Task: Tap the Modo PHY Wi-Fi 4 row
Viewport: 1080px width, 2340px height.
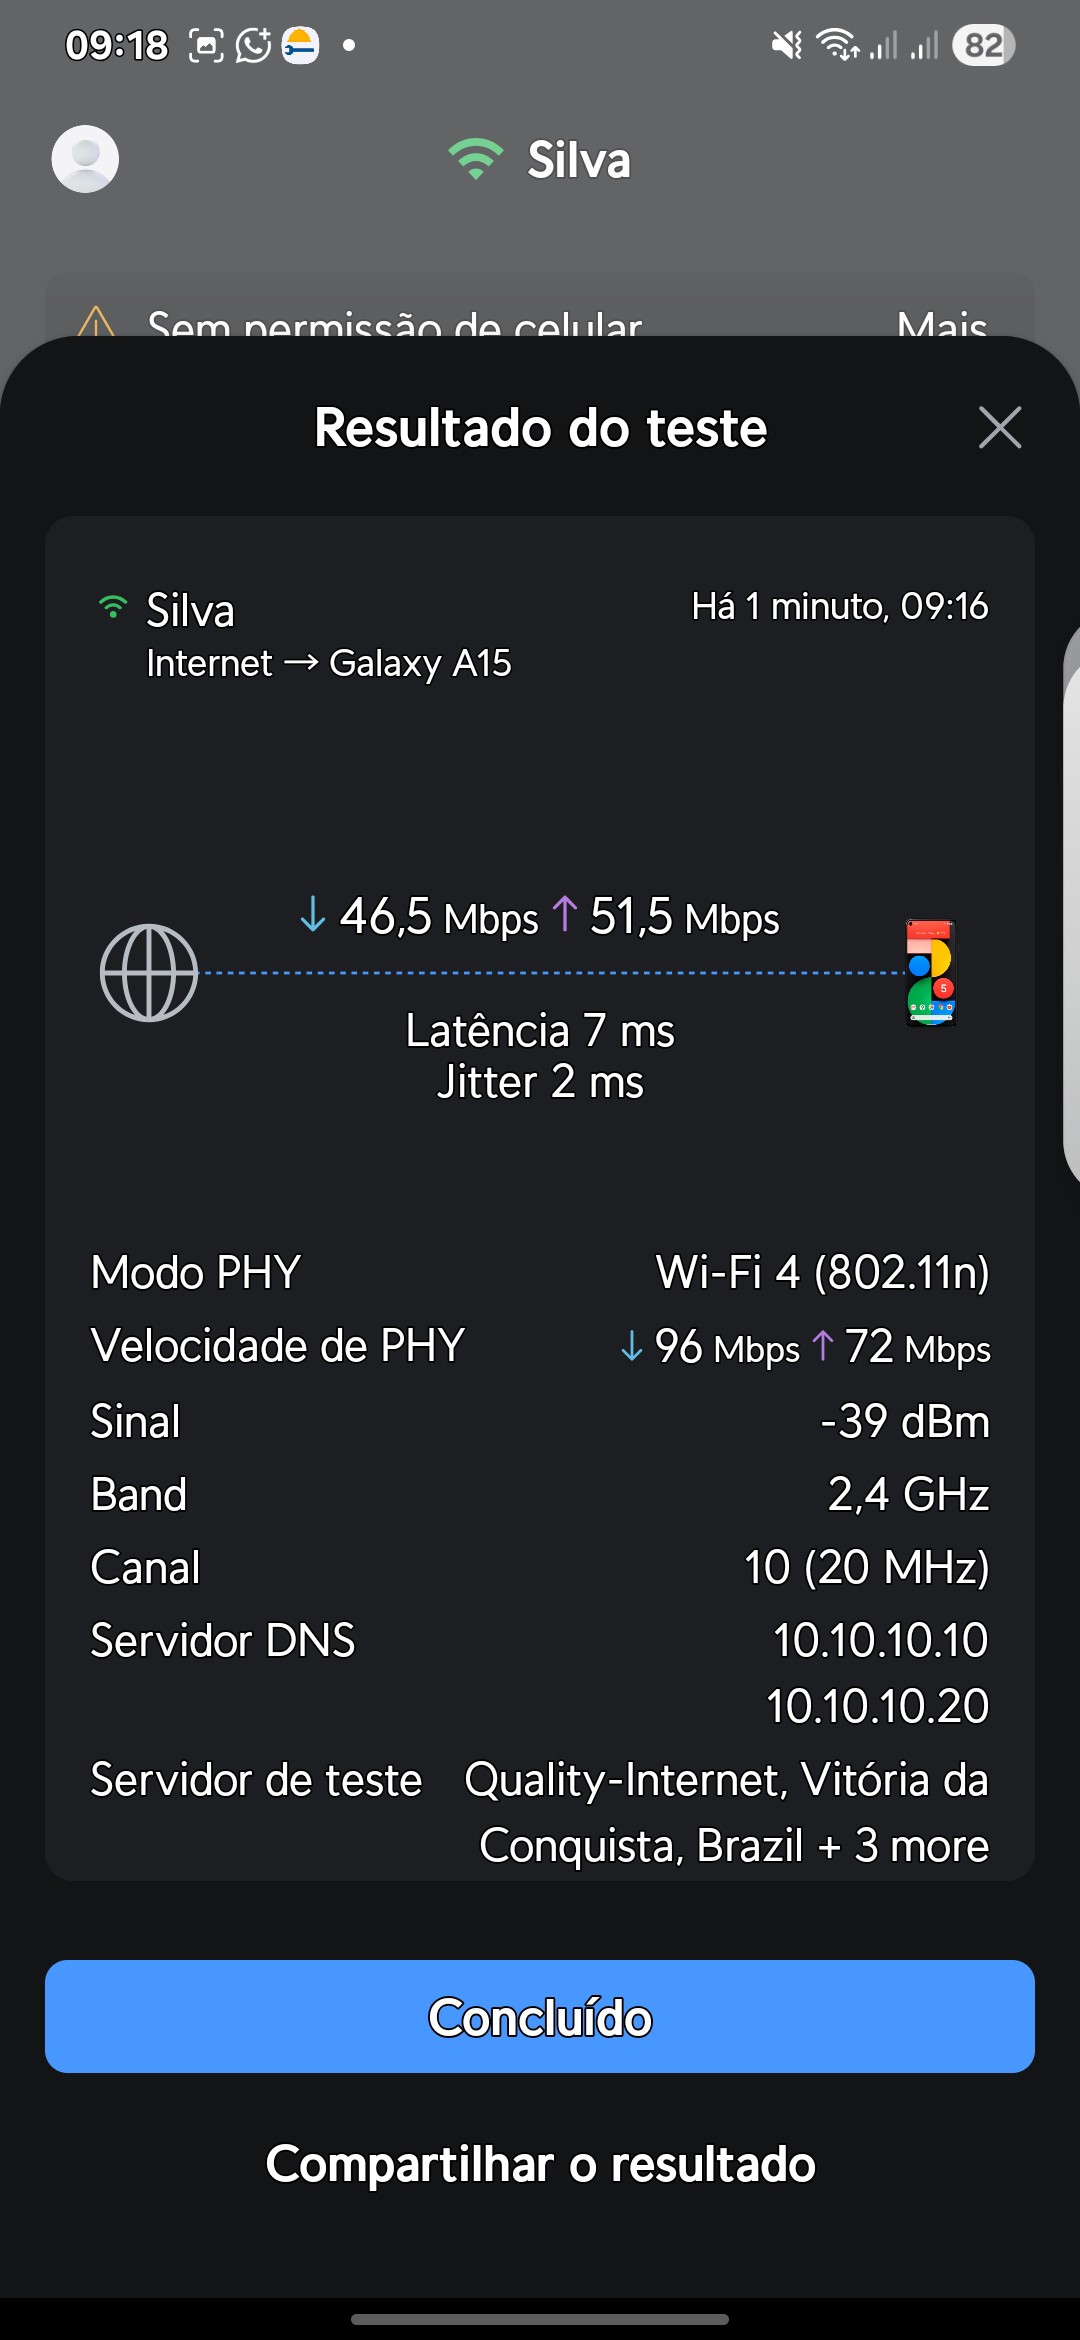Action: click(540, 1273)
